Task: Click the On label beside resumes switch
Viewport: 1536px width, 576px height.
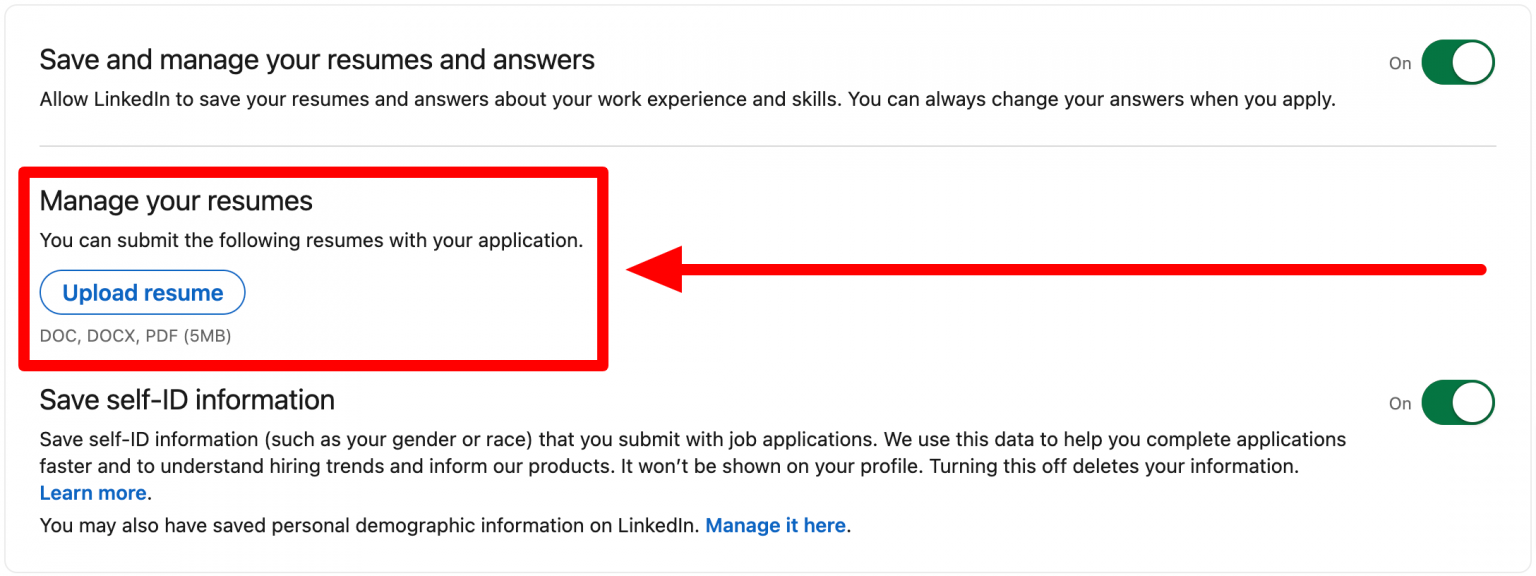Action: 1400,63
